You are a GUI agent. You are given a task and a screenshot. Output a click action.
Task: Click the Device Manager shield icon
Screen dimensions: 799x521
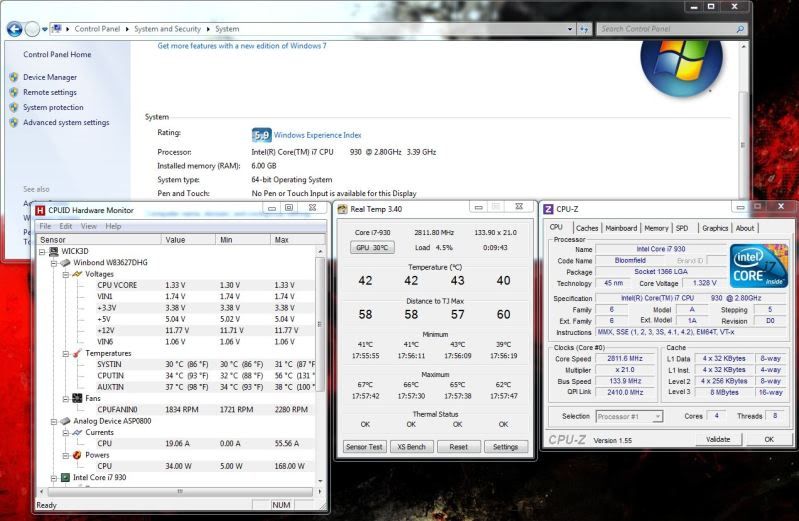[x=14, y=77]
